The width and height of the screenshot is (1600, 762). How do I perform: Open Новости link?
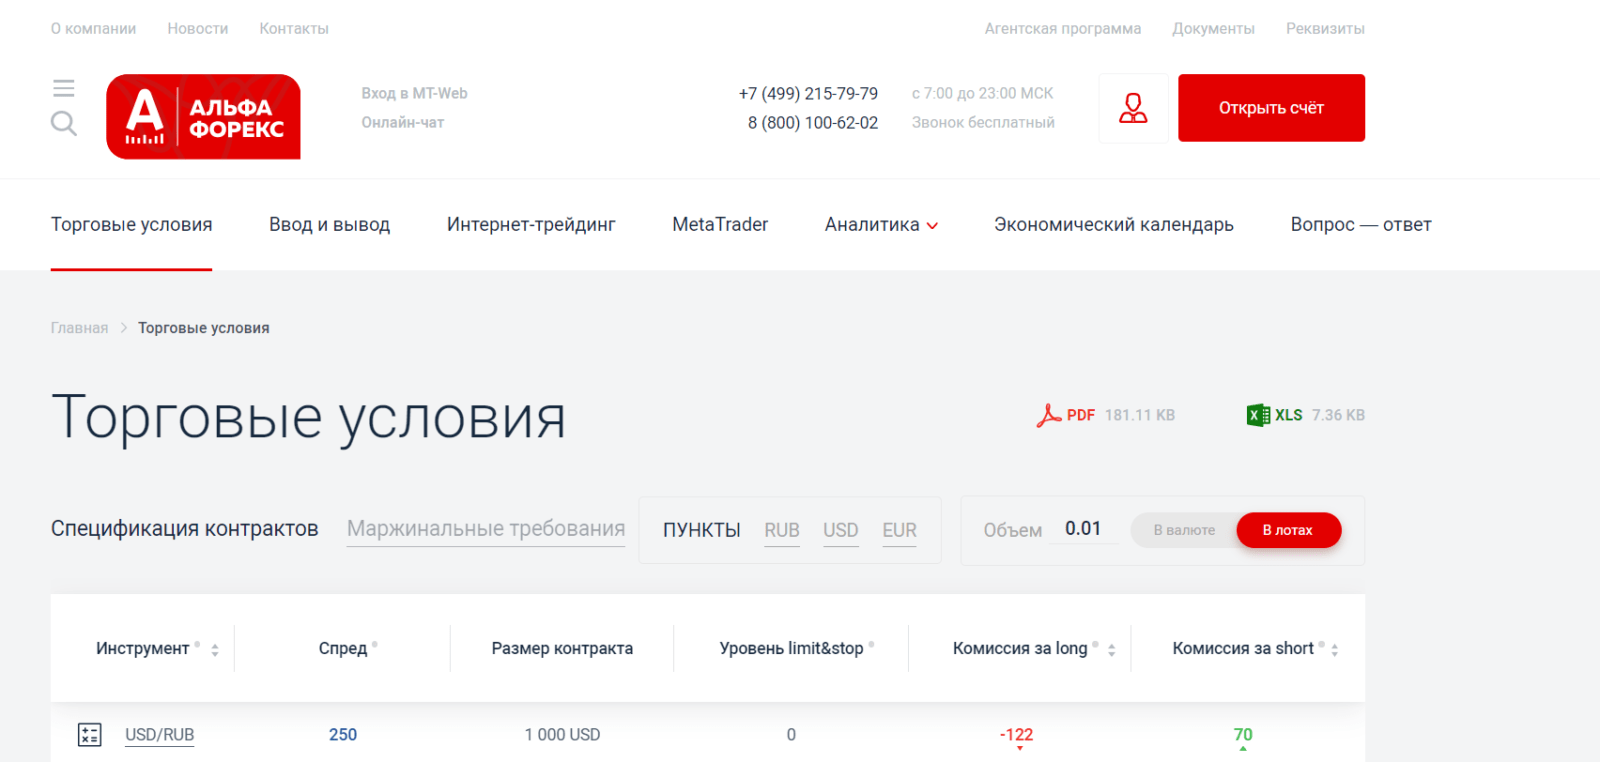(x=198, y=29)
